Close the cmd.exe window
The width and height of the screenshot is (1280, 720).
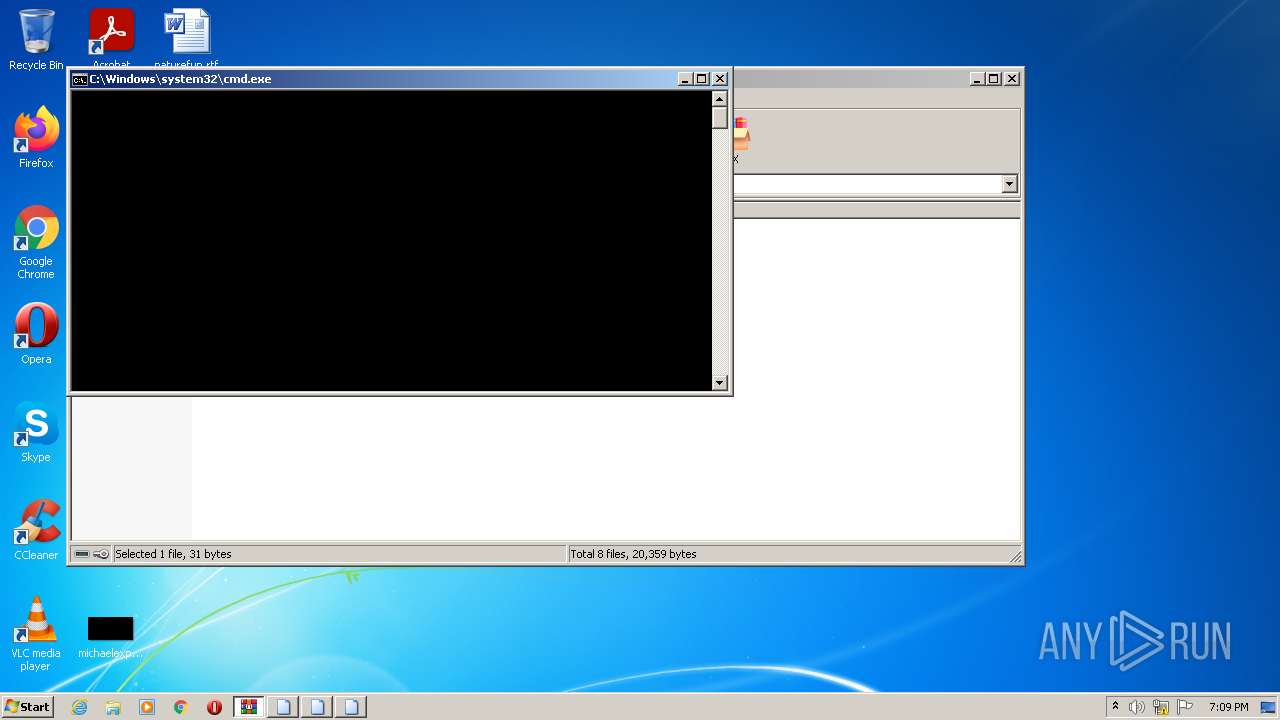[720, 79]
